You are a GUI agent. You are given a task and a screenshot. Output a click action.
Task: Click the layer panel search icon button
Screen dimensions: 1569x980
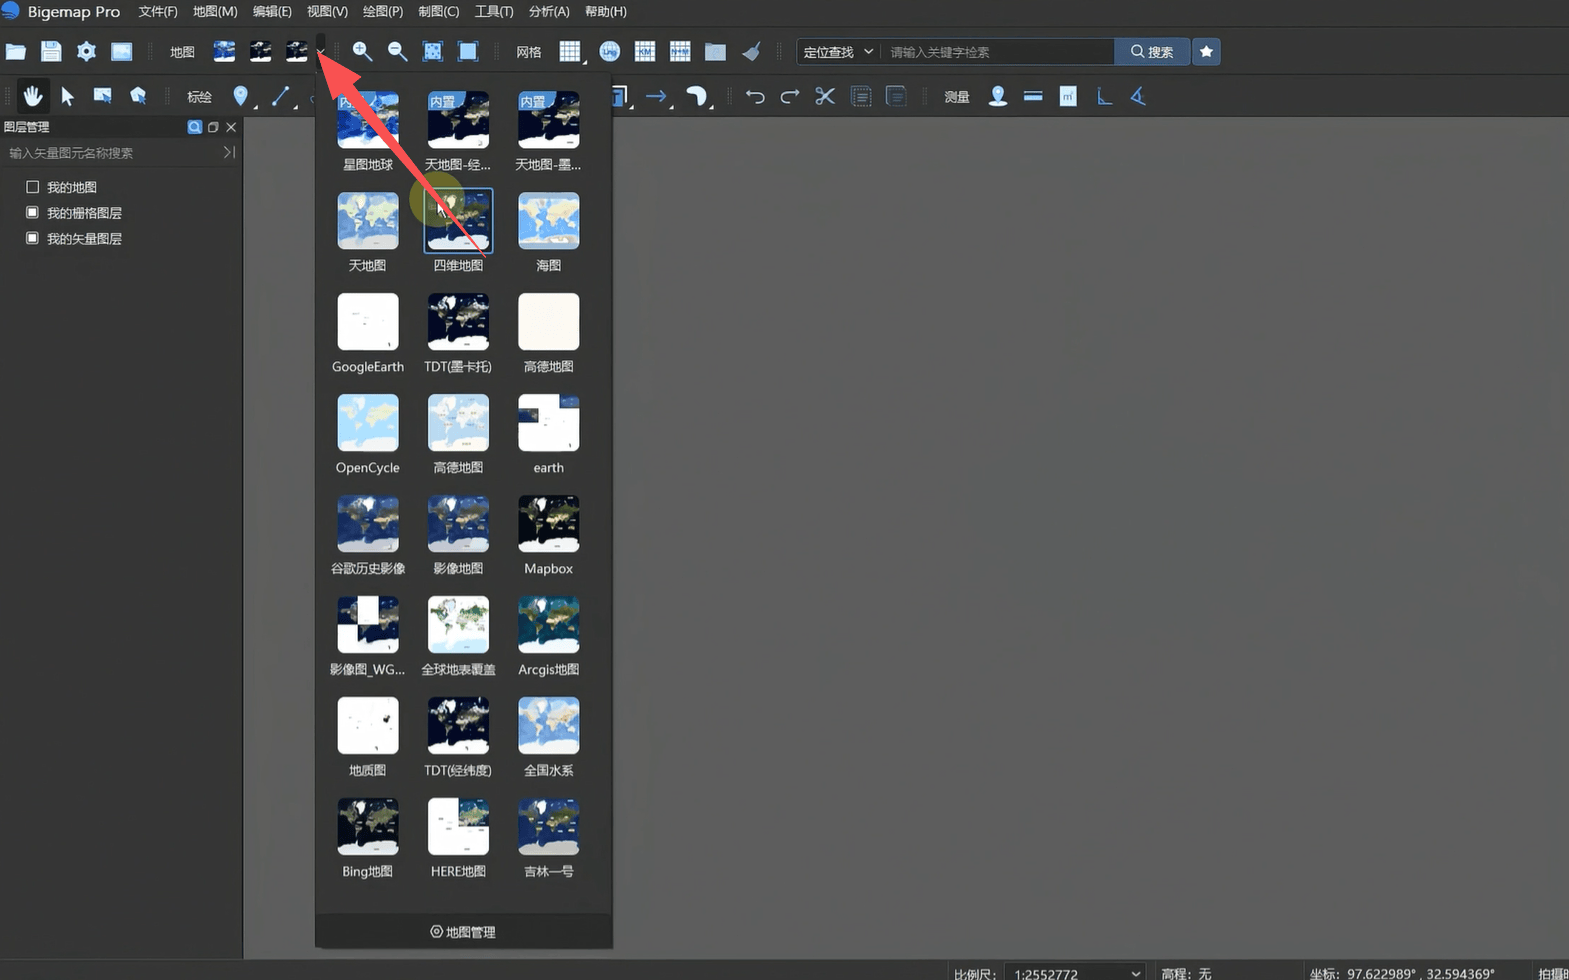[x=195, y=127]
